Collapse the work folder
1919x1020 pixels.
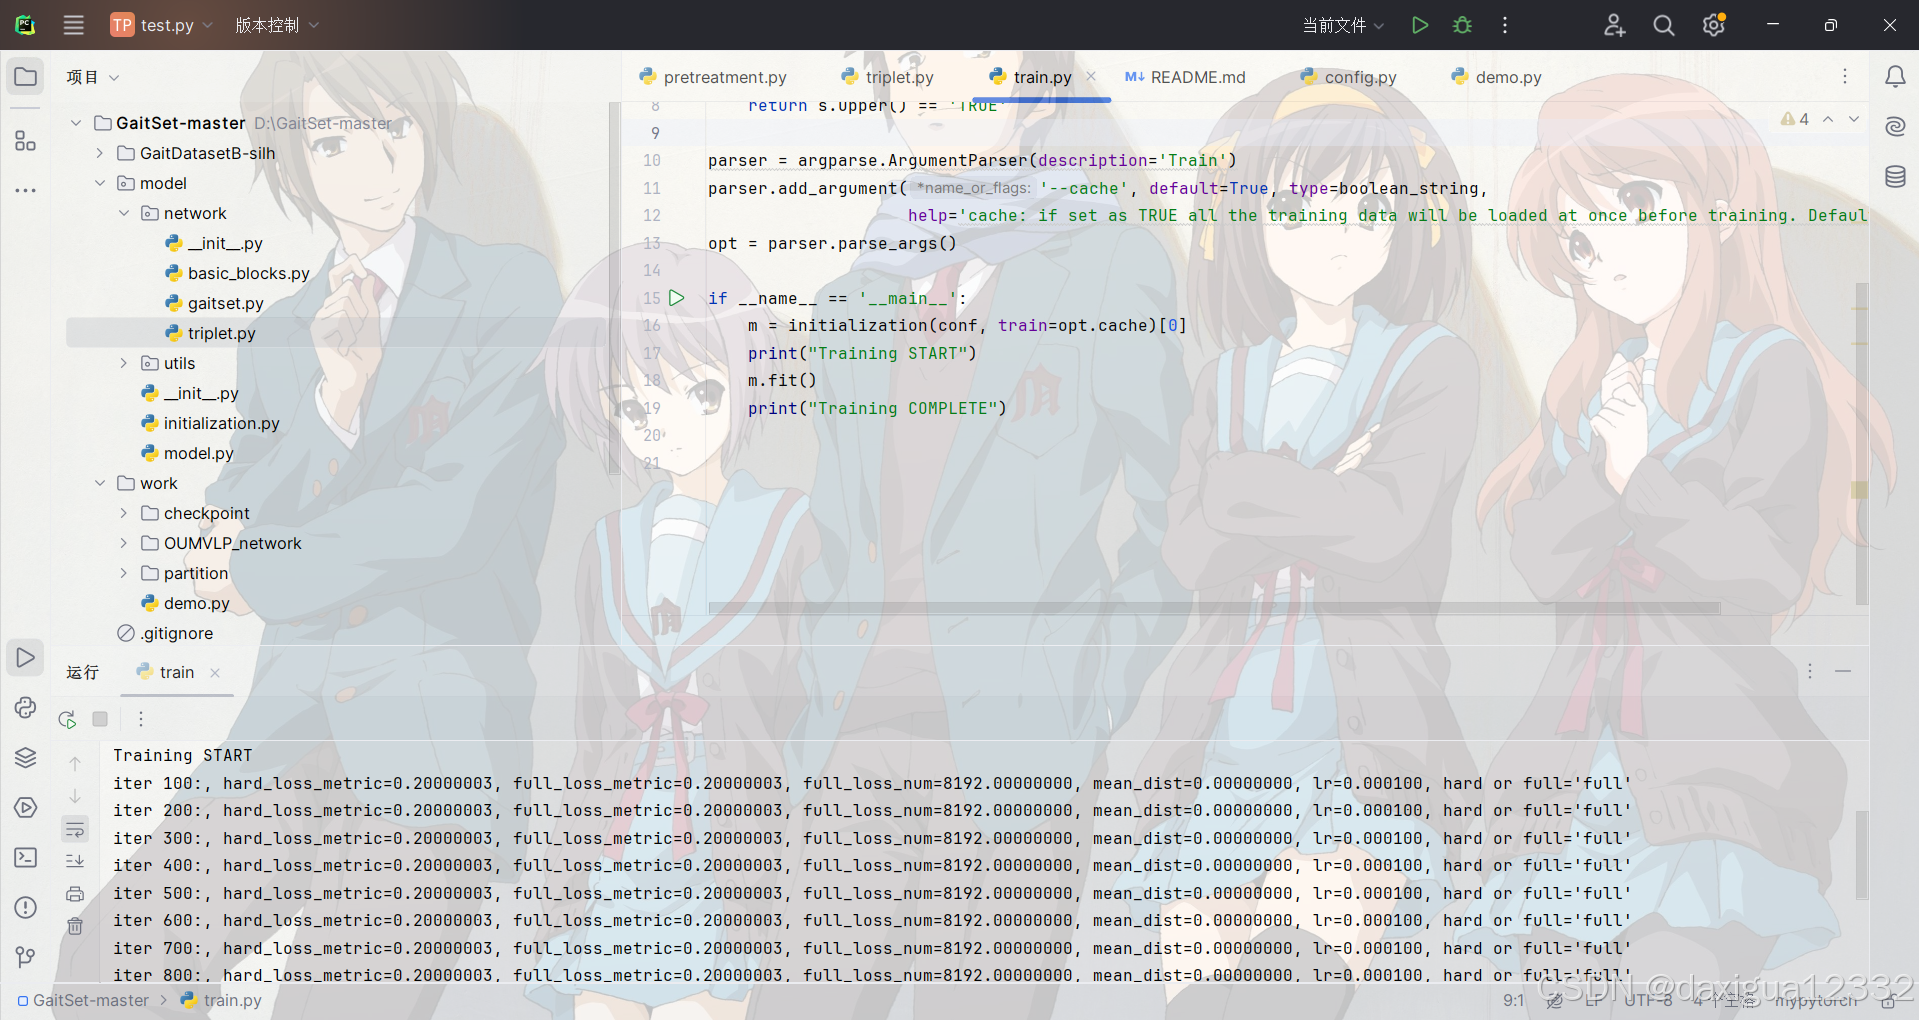100,483
